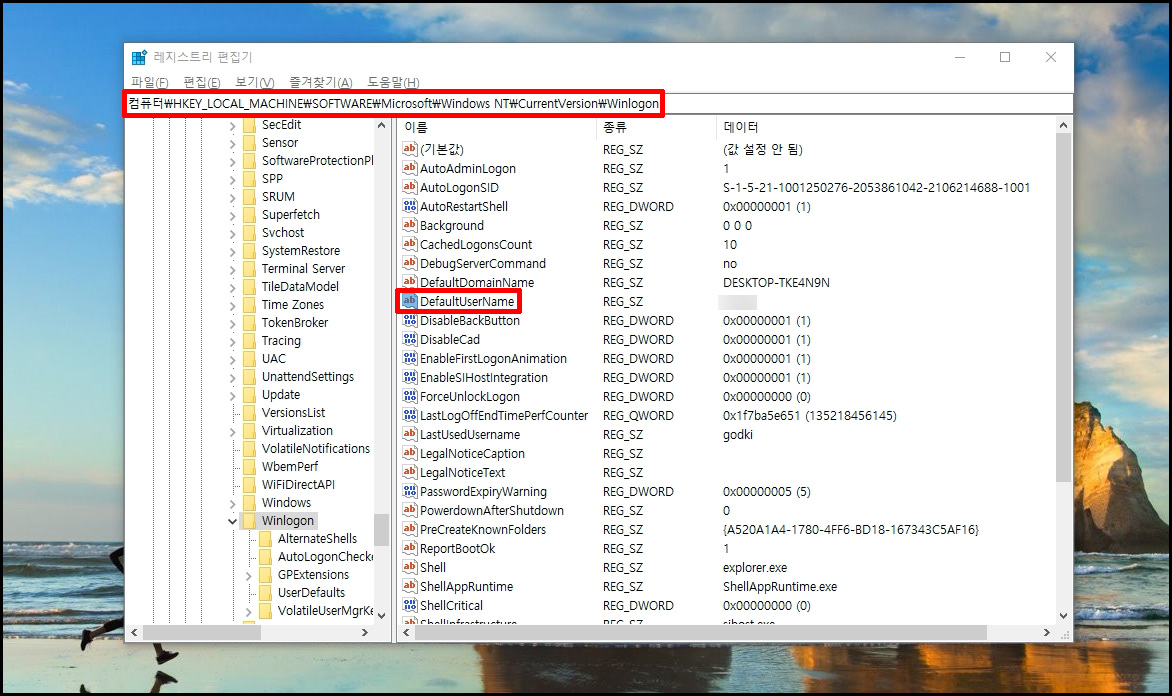Image resolution: width=1172 pixels, height=696 pixels.
Task: Expand the Sensor key
Action: click(232, 144)
